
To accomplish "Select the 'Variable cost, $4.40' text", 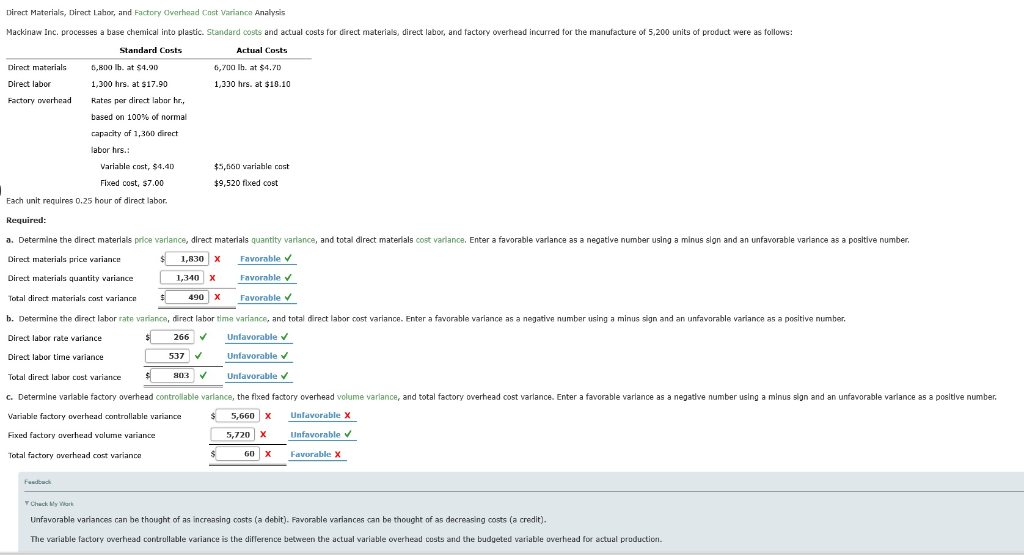I will (x=137, y=167).
